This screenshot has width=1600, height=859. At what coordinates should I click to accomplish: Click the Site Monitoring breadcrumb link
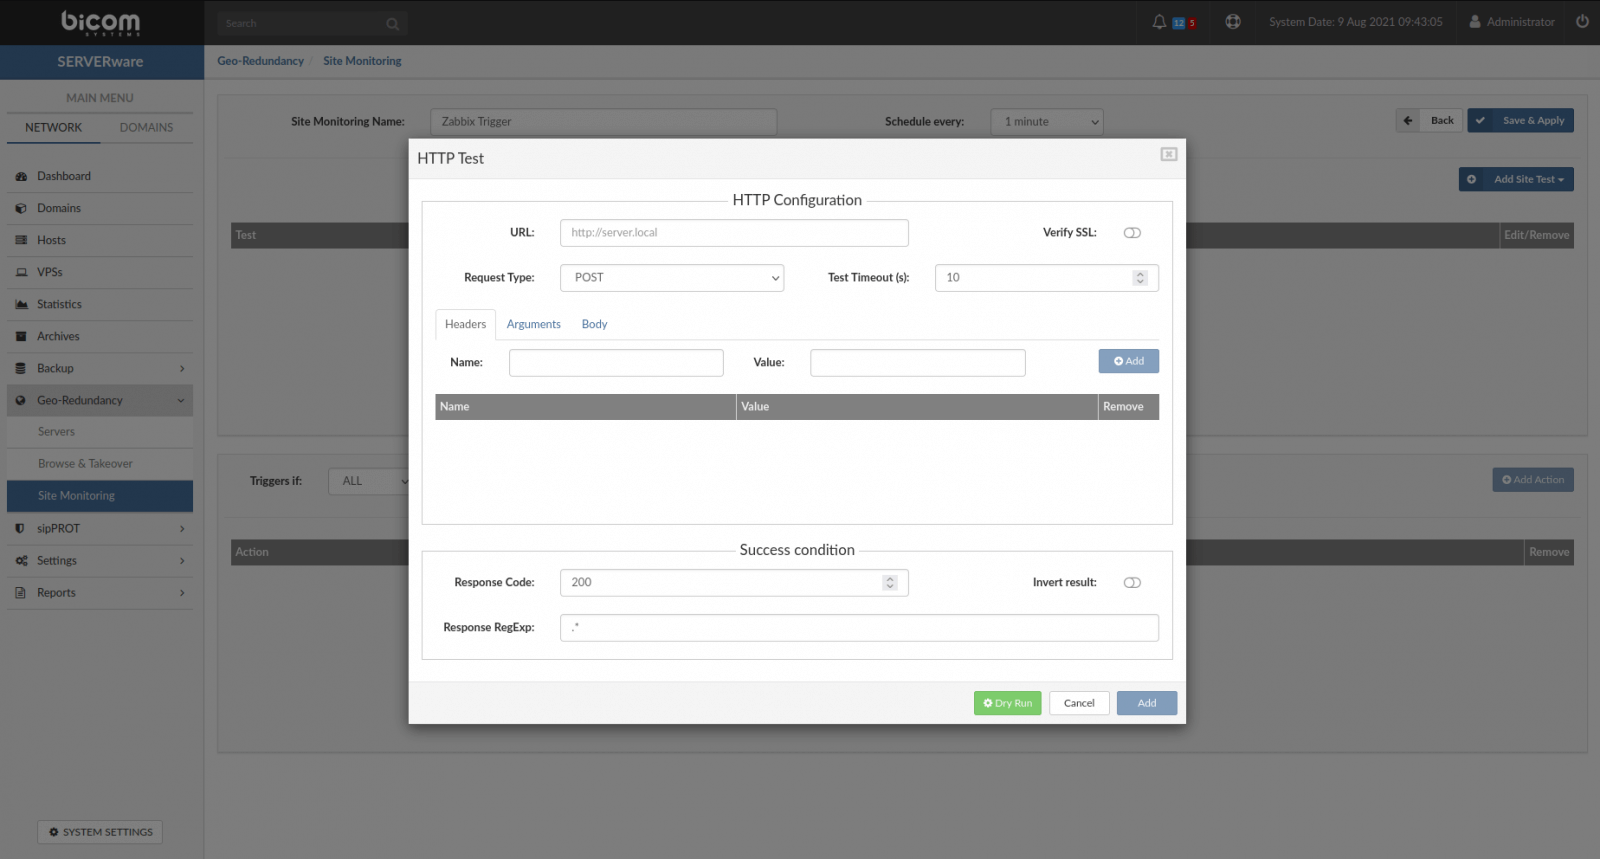point(362,62)
